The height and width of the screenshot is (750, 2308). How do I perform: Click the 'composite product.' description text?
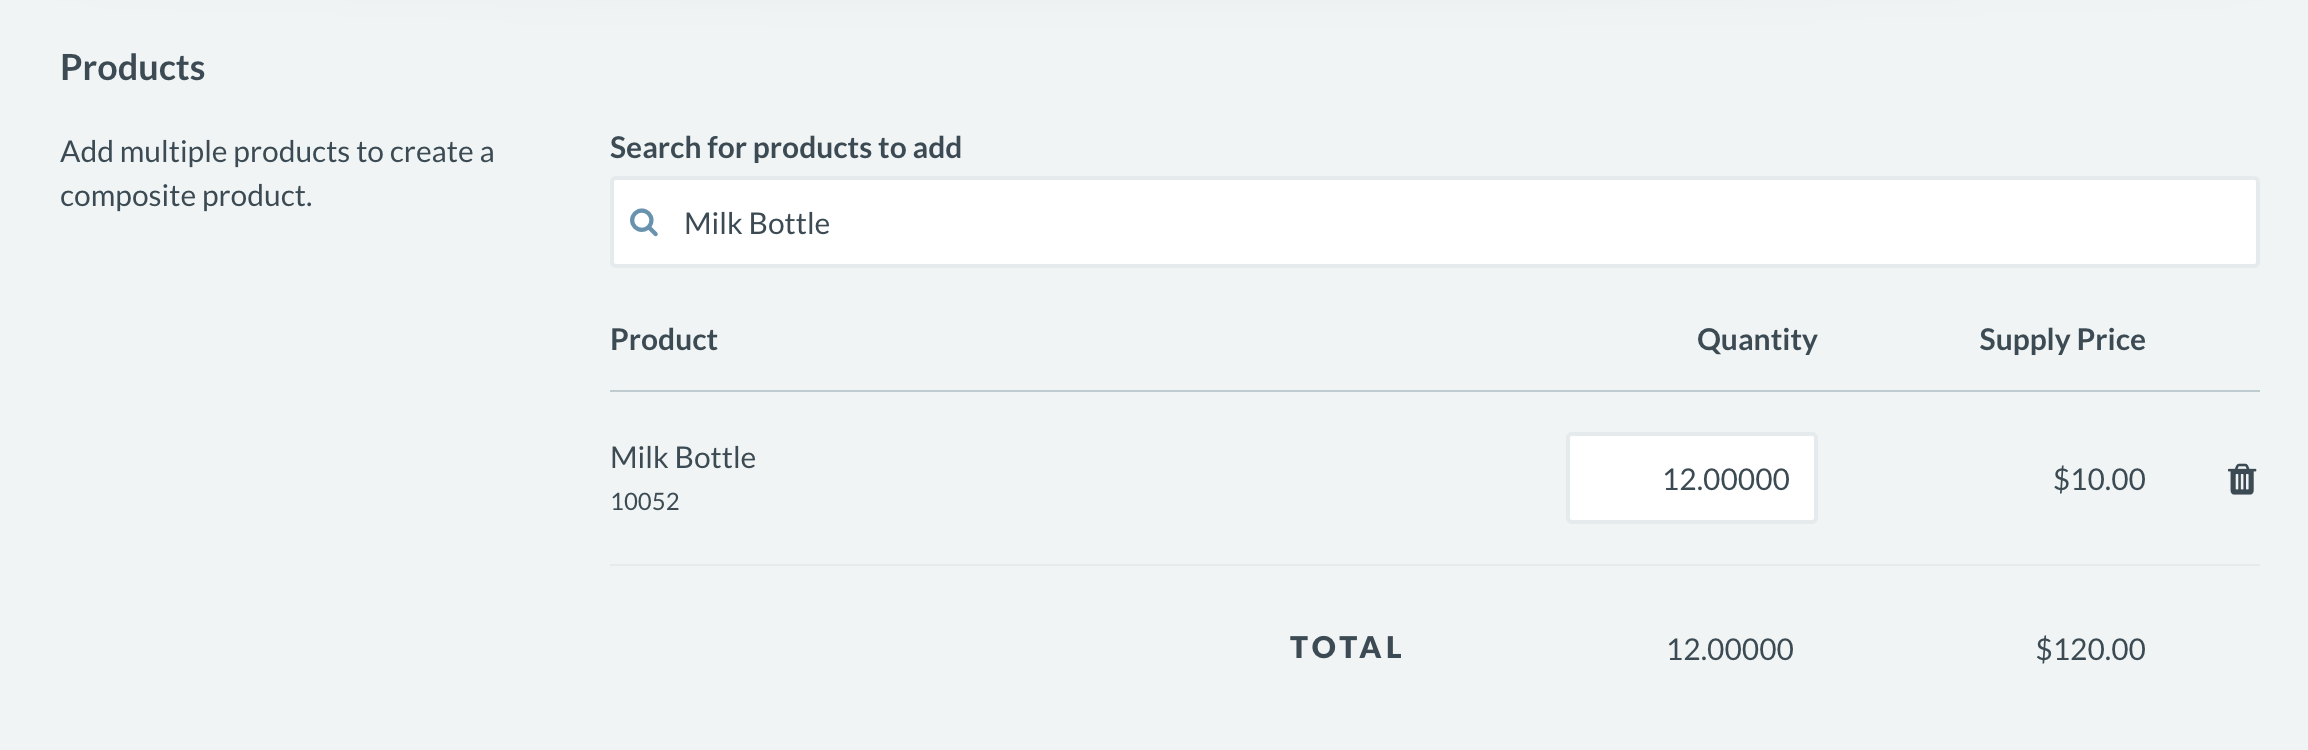[186, 196]
